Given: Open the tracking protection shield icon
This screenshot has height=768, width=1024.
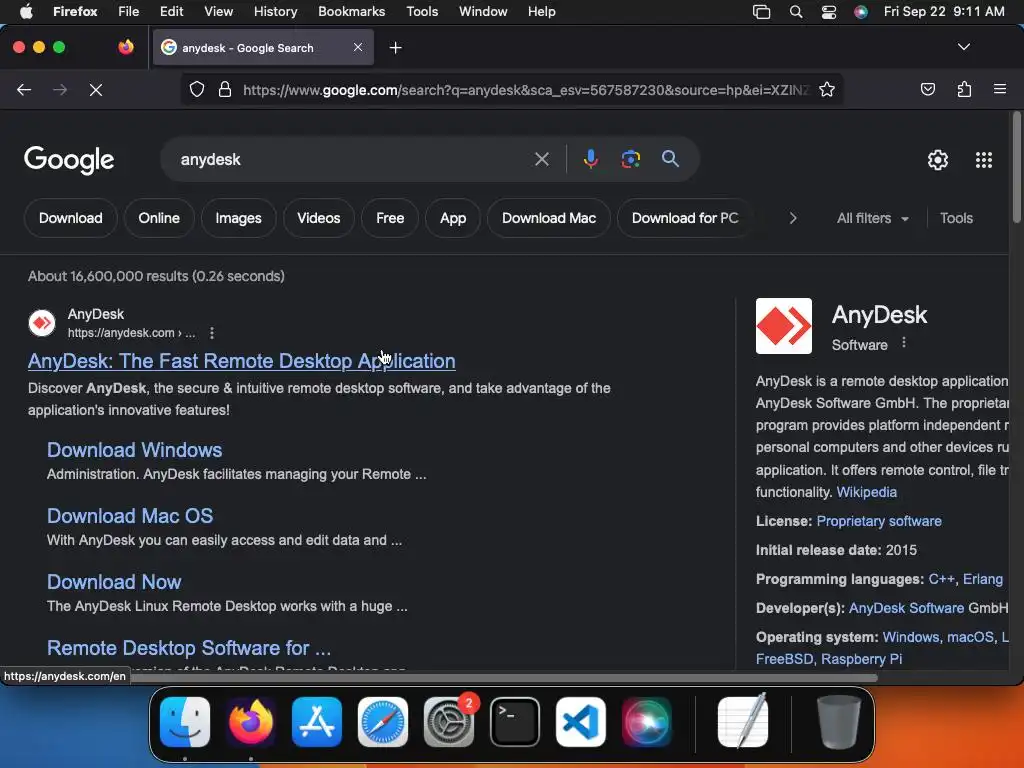Looking at the screenshot, I should [197, 89].
